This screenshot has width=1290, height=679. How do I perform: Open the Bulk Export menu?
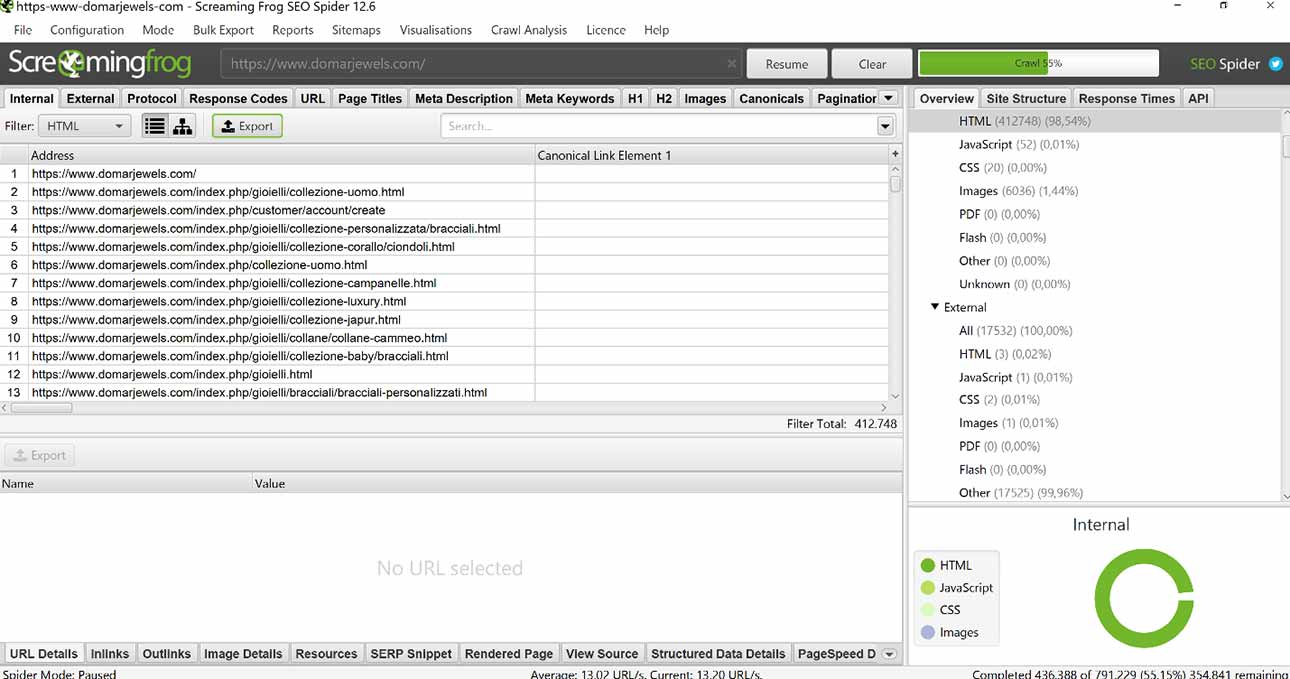coord(223,30)
